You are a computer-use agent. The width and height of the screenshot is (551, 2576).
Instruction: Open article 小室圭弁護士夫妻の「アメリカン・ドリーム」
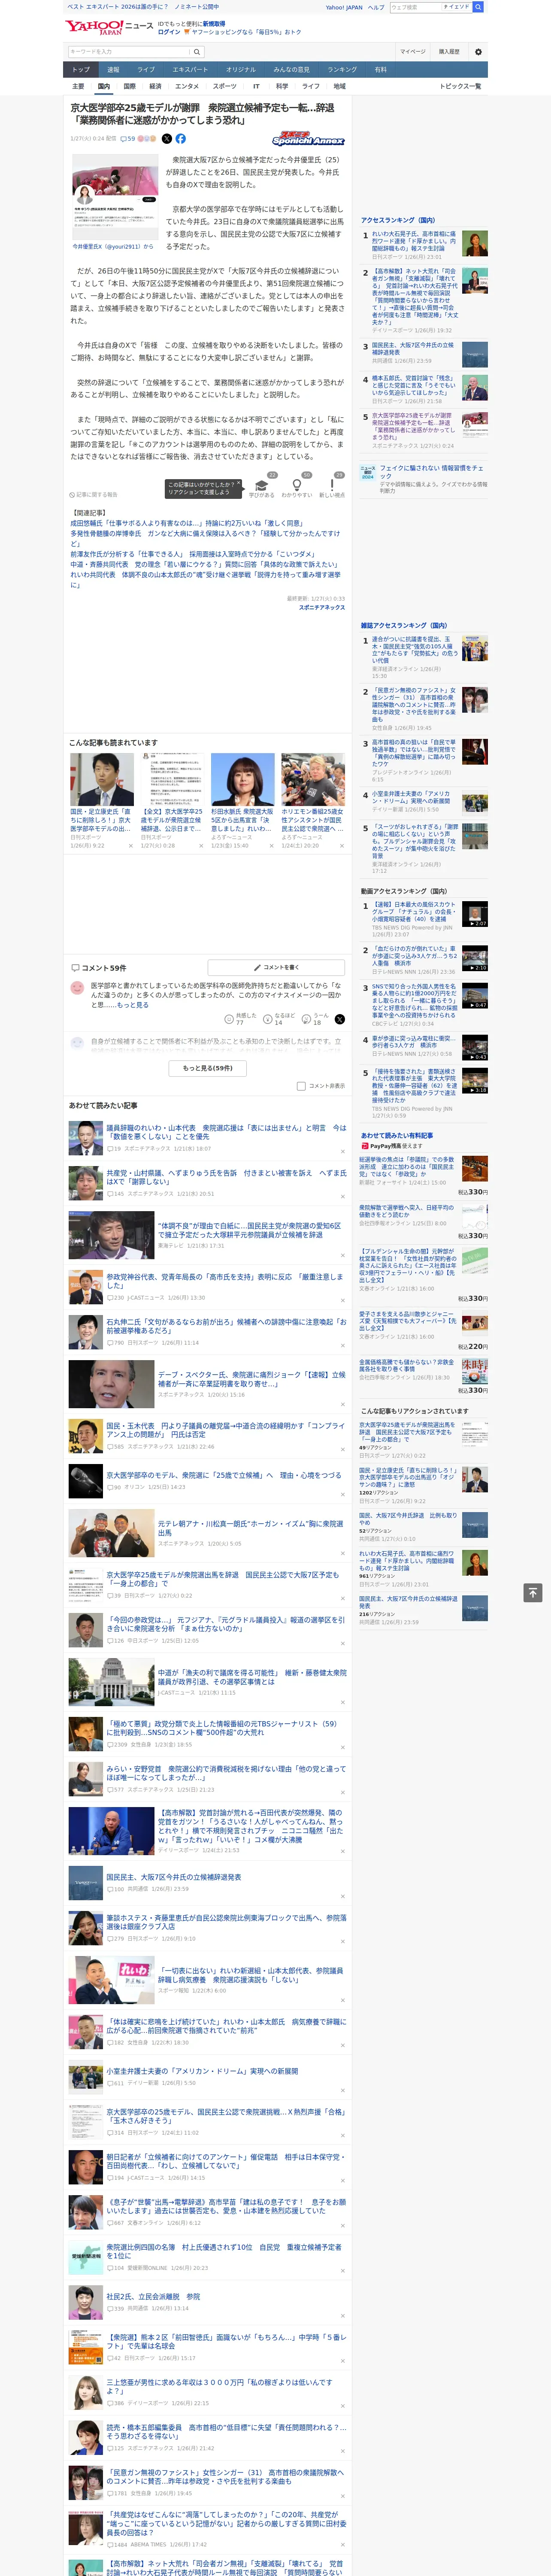pyautogui.click(x=202, y=2071)
